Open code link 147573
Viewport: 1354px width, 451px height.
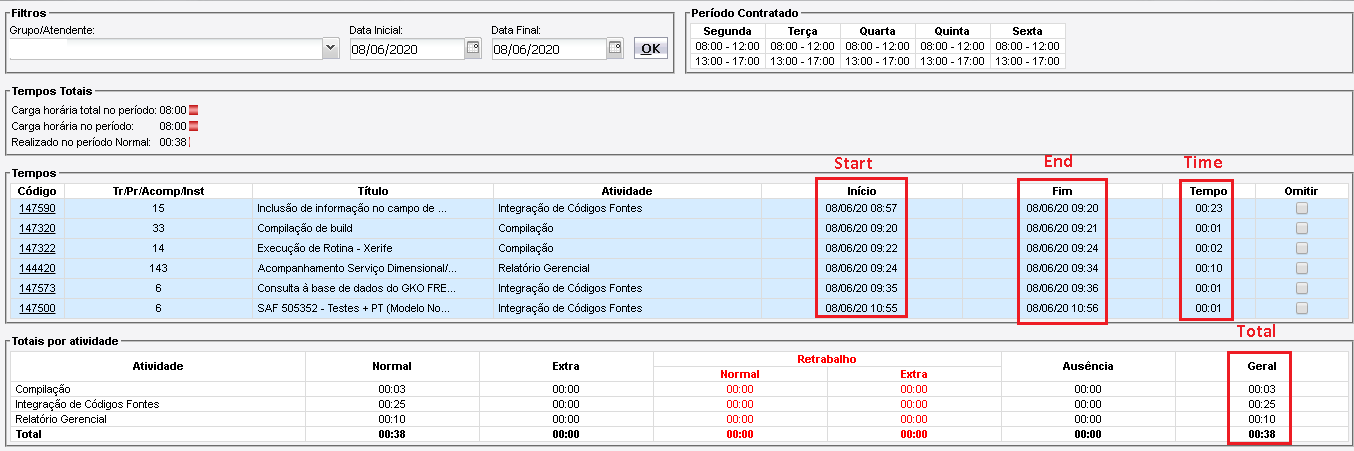pyautogui.click(x=37, y=288)
